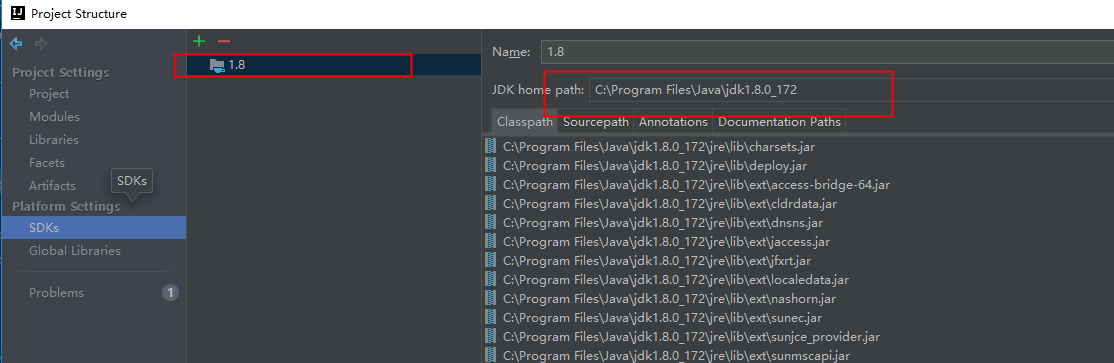1114x363 pixels.
Task: Click jar icon beside sunjce_provider.jar
Action: pos(490,336)
